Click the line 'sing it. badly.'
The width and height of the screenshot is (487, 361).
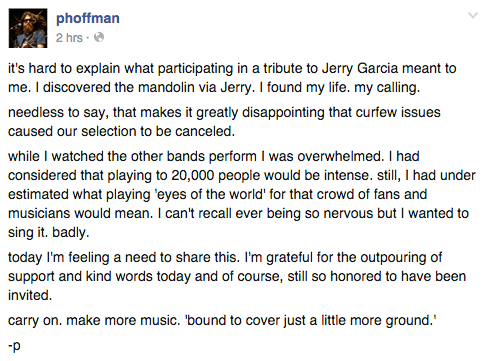(x=49, y=232)
